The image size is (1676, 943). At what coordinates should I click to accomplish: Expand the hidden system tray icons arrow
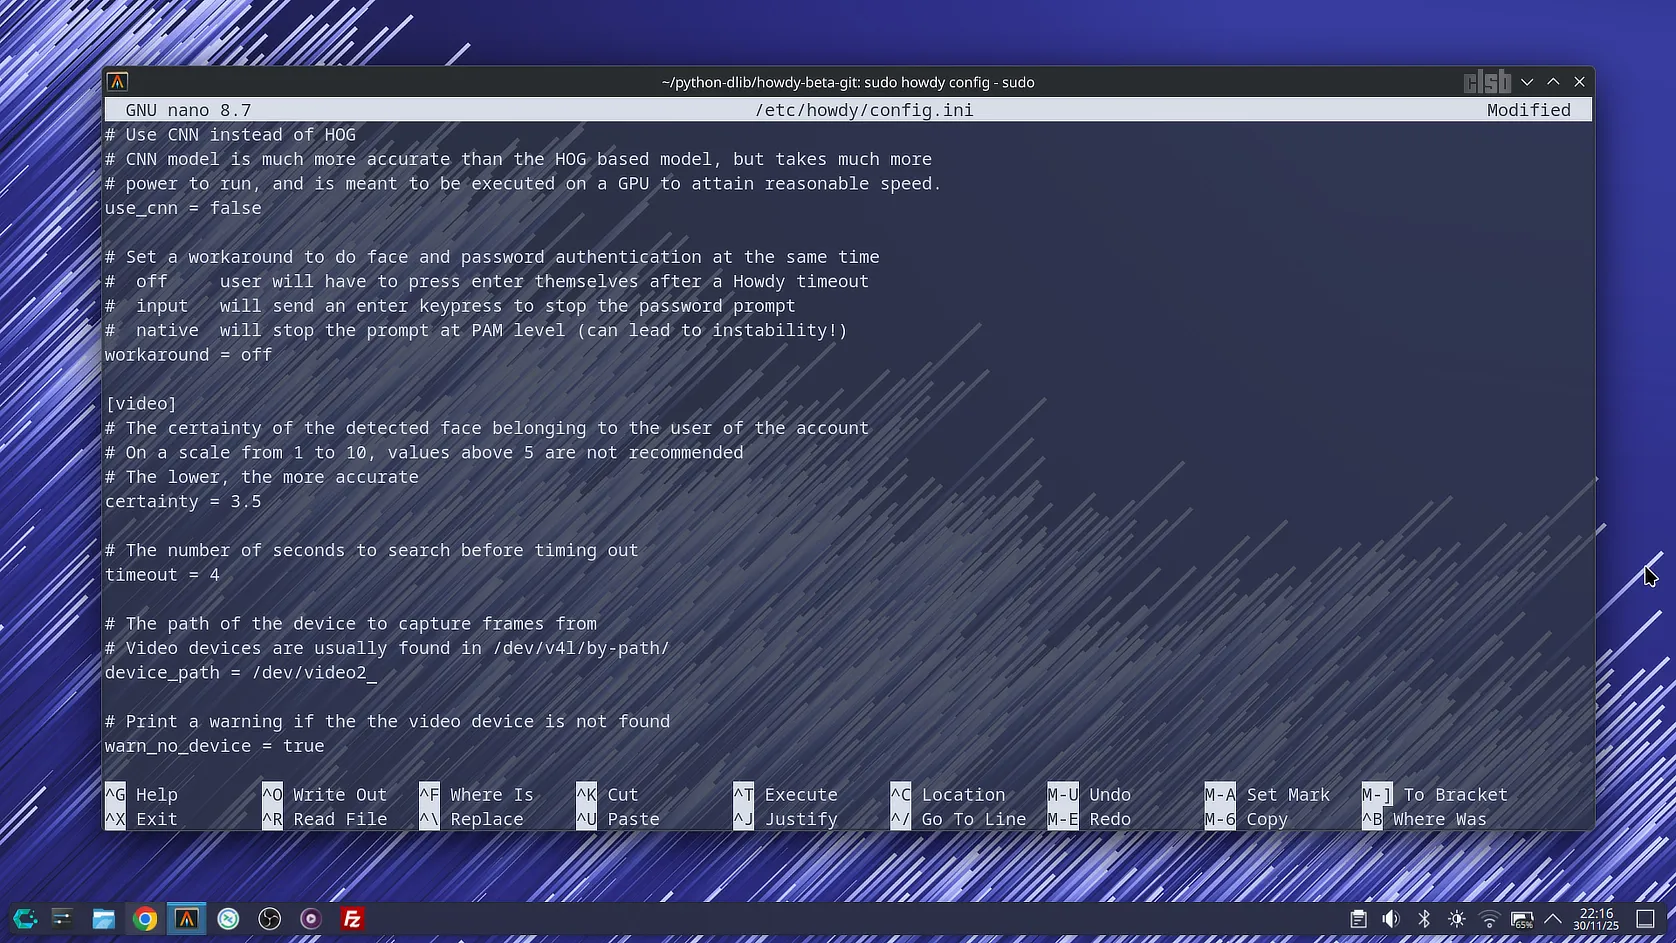pyautogui.click(x=1553, y=919)
